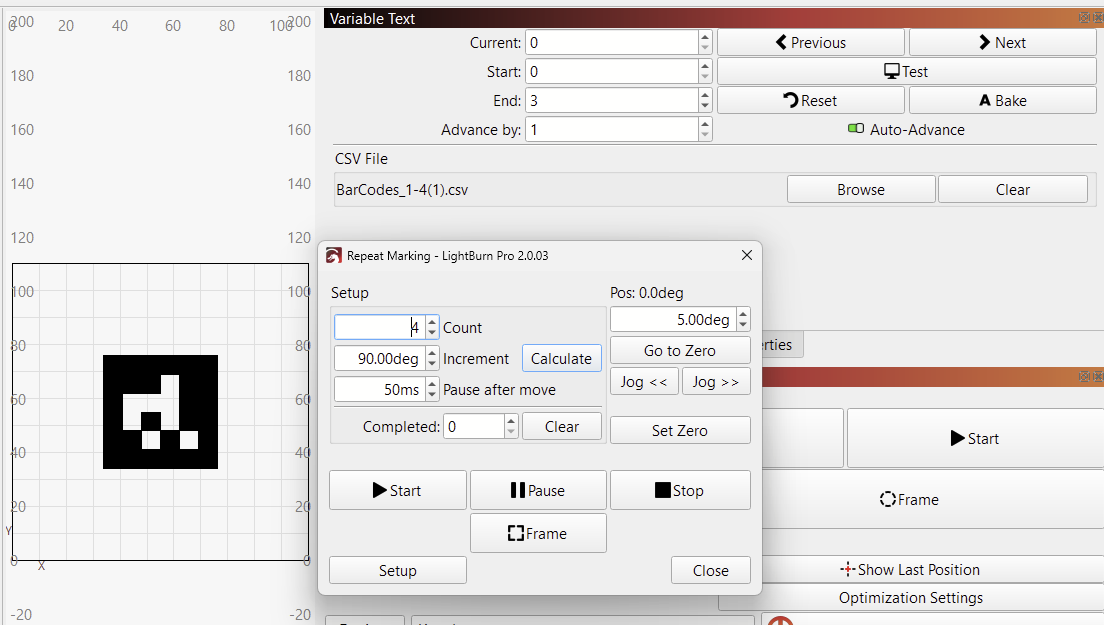Click the Calculate button
The width and height of the screenshot is (1104, 625).
pyautogui.click(x=561, y=358)
